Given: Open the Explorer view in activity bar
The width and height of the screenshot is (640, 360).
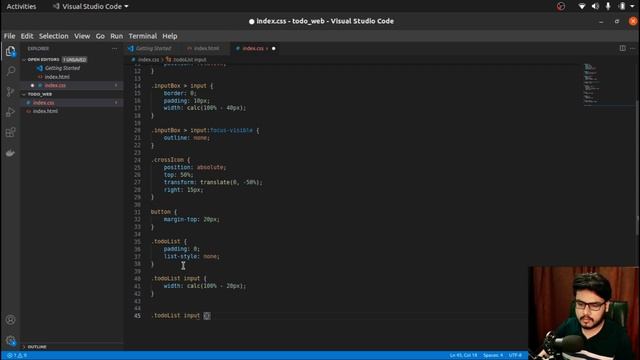Looking at the screenshot, I should tap(11, 51).
